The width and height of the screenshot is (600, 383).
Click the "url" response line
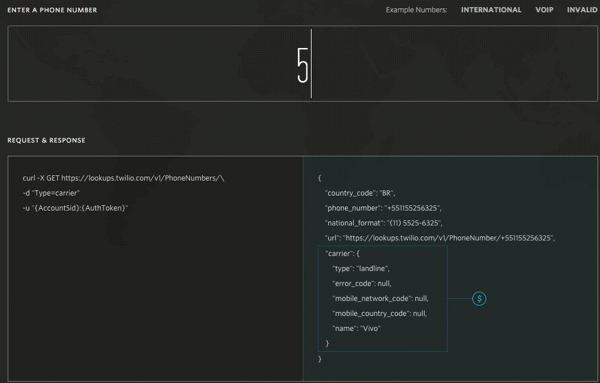pyautogui.click(x=440, y=238)
